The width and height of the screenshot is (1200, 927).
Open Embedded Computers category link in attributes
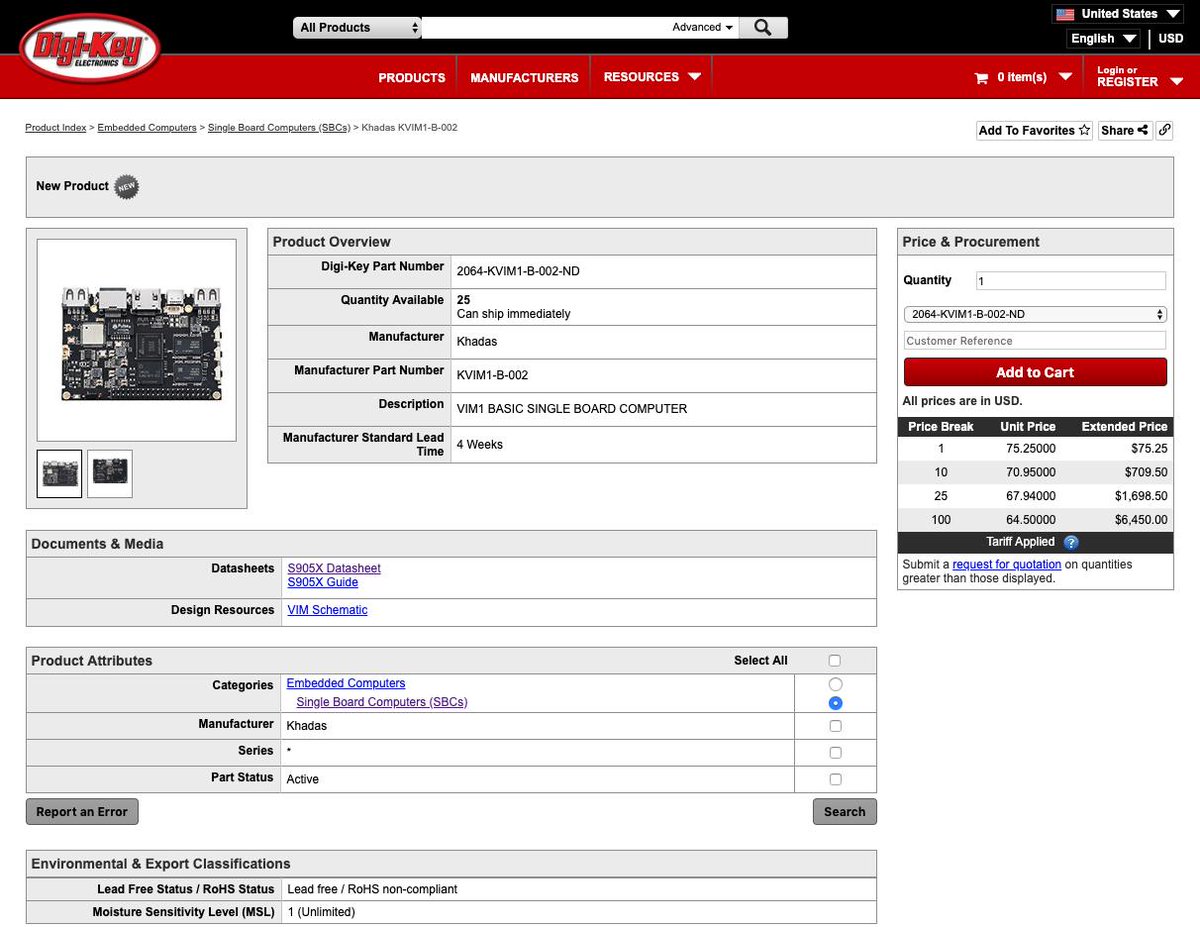click(346, 683)
